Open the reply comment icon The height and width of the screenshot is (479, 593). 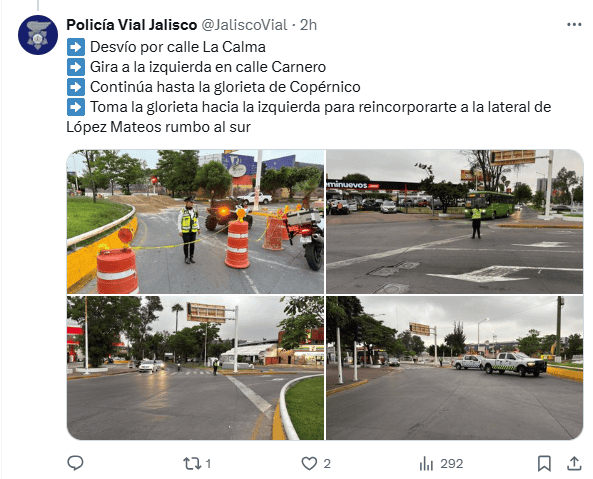pos(75,463)
